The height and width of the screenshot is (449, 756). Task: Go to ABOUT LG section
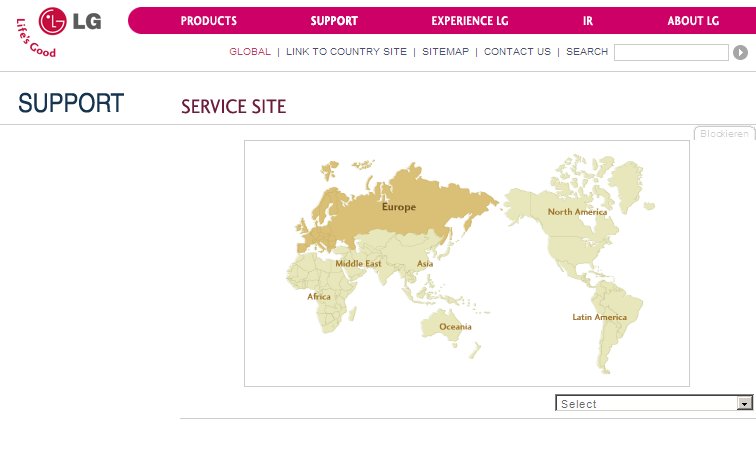pos(693,21)
